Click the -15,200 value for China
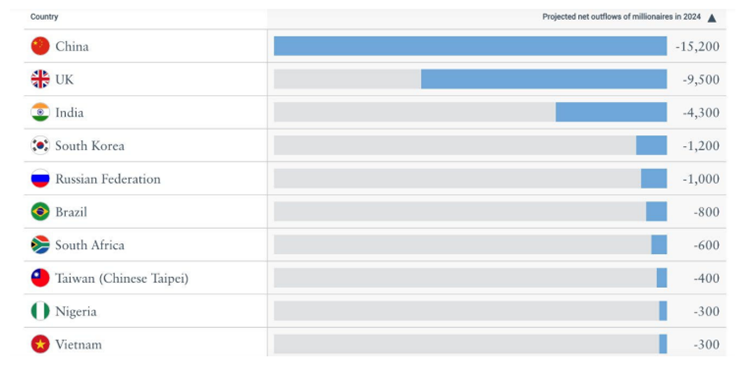The image size is (752, 372). coord(697,46)
